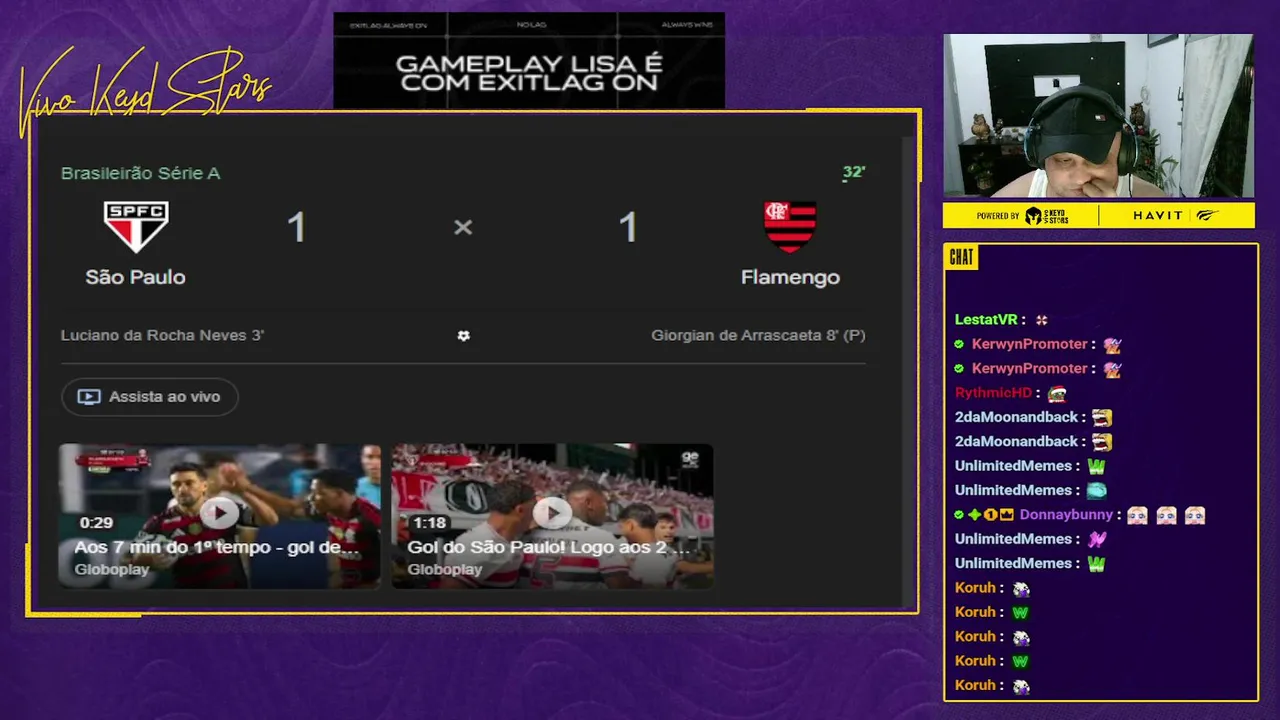Click RythmicHD username in chat
The height and width of the screenshot is (720, 1280).
pyautogui.click(x=993, y=393)
